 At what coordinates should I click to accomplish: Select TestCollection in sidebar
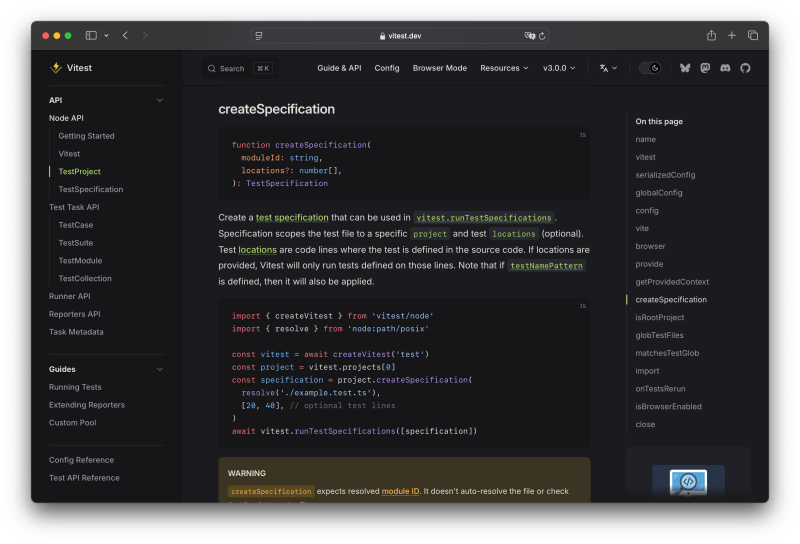pos(85,279)
